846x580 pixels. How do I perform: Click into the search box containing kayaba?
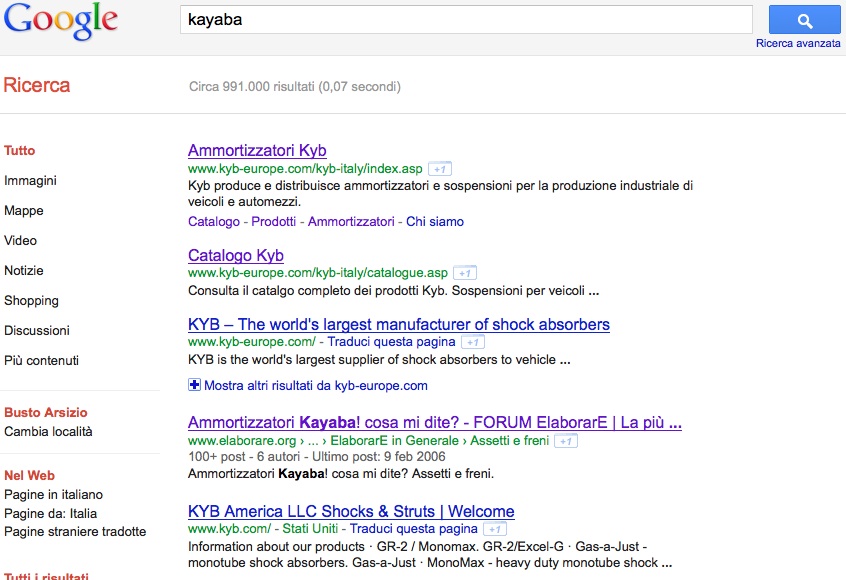(x=466, y=20)
